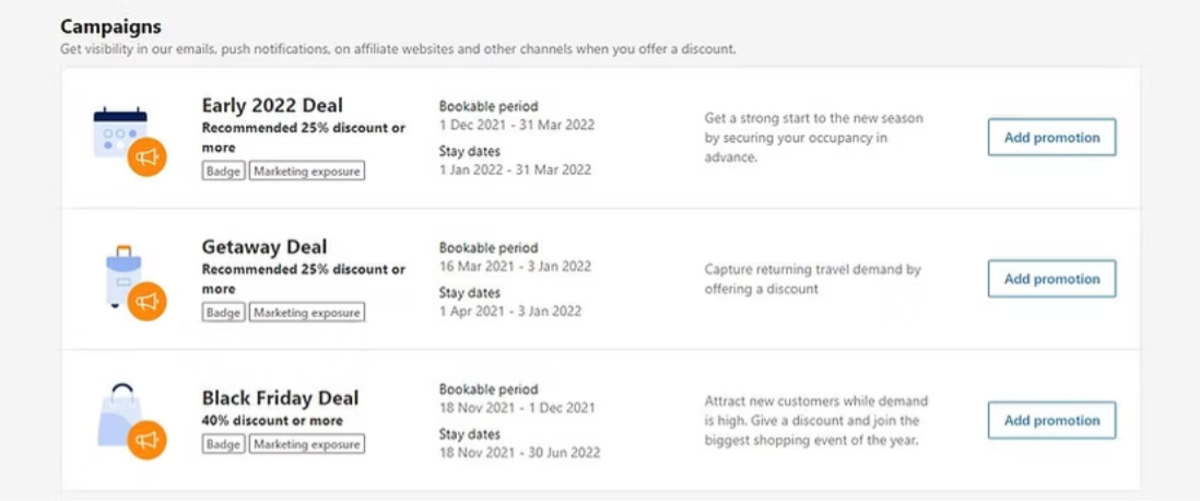Click the Badge tag under Getaway Deal
Screen dimensions: 1200x501
coord(224,313)
